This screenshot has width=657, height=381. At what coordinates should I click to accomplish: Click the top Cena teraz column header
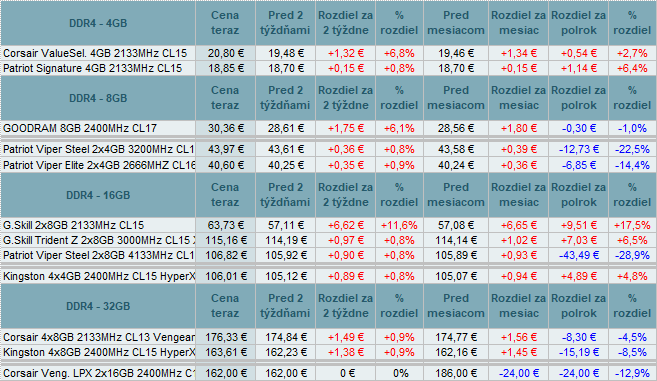[225, 23]
